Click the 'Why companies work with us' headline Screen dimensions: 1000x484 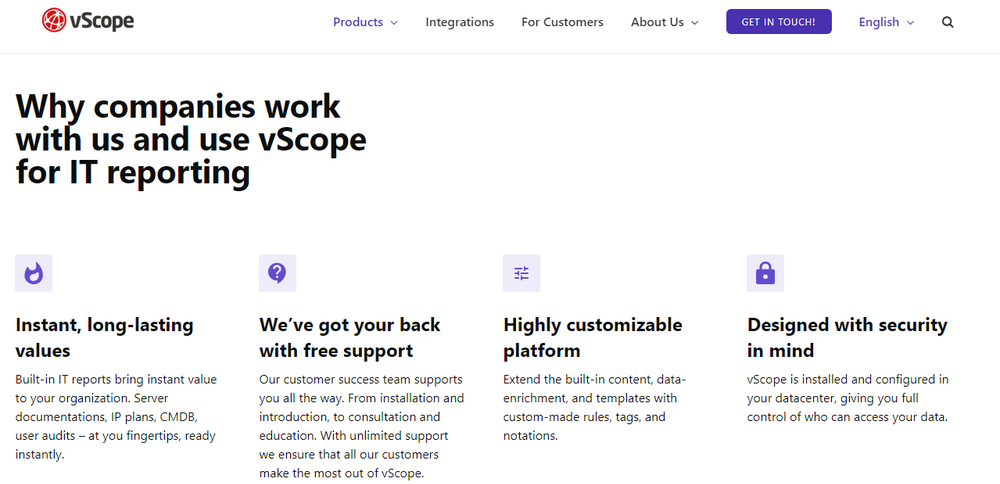[191, 140]
